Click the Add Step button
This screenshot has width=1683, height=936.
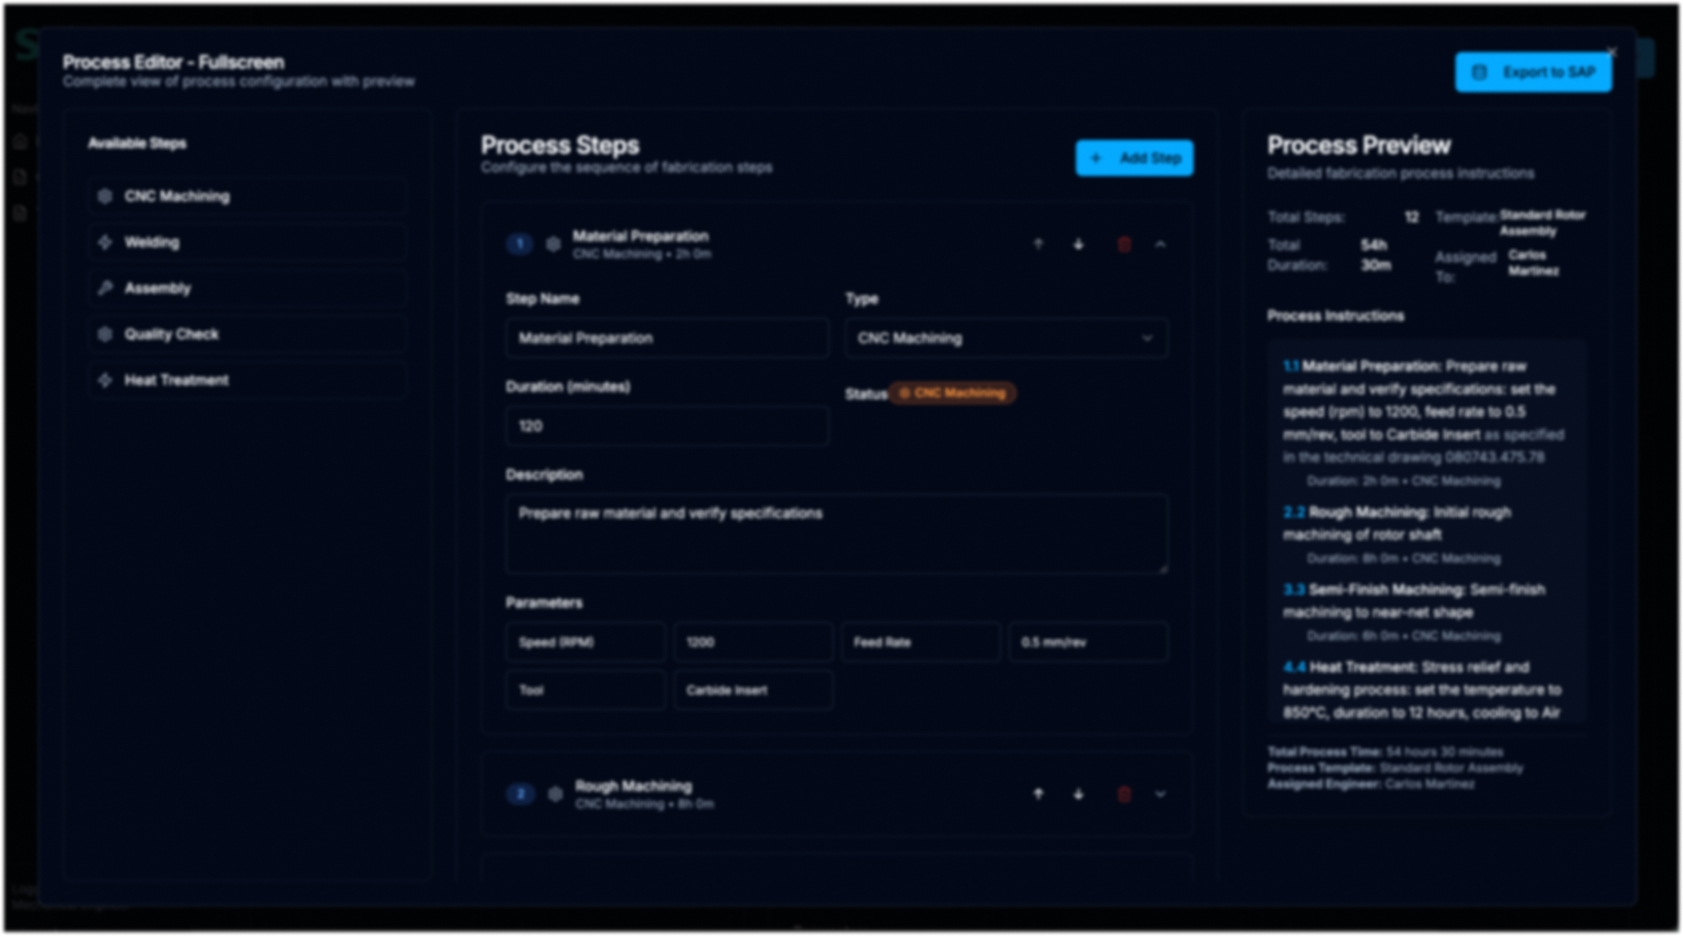(x=1134, y=158)
